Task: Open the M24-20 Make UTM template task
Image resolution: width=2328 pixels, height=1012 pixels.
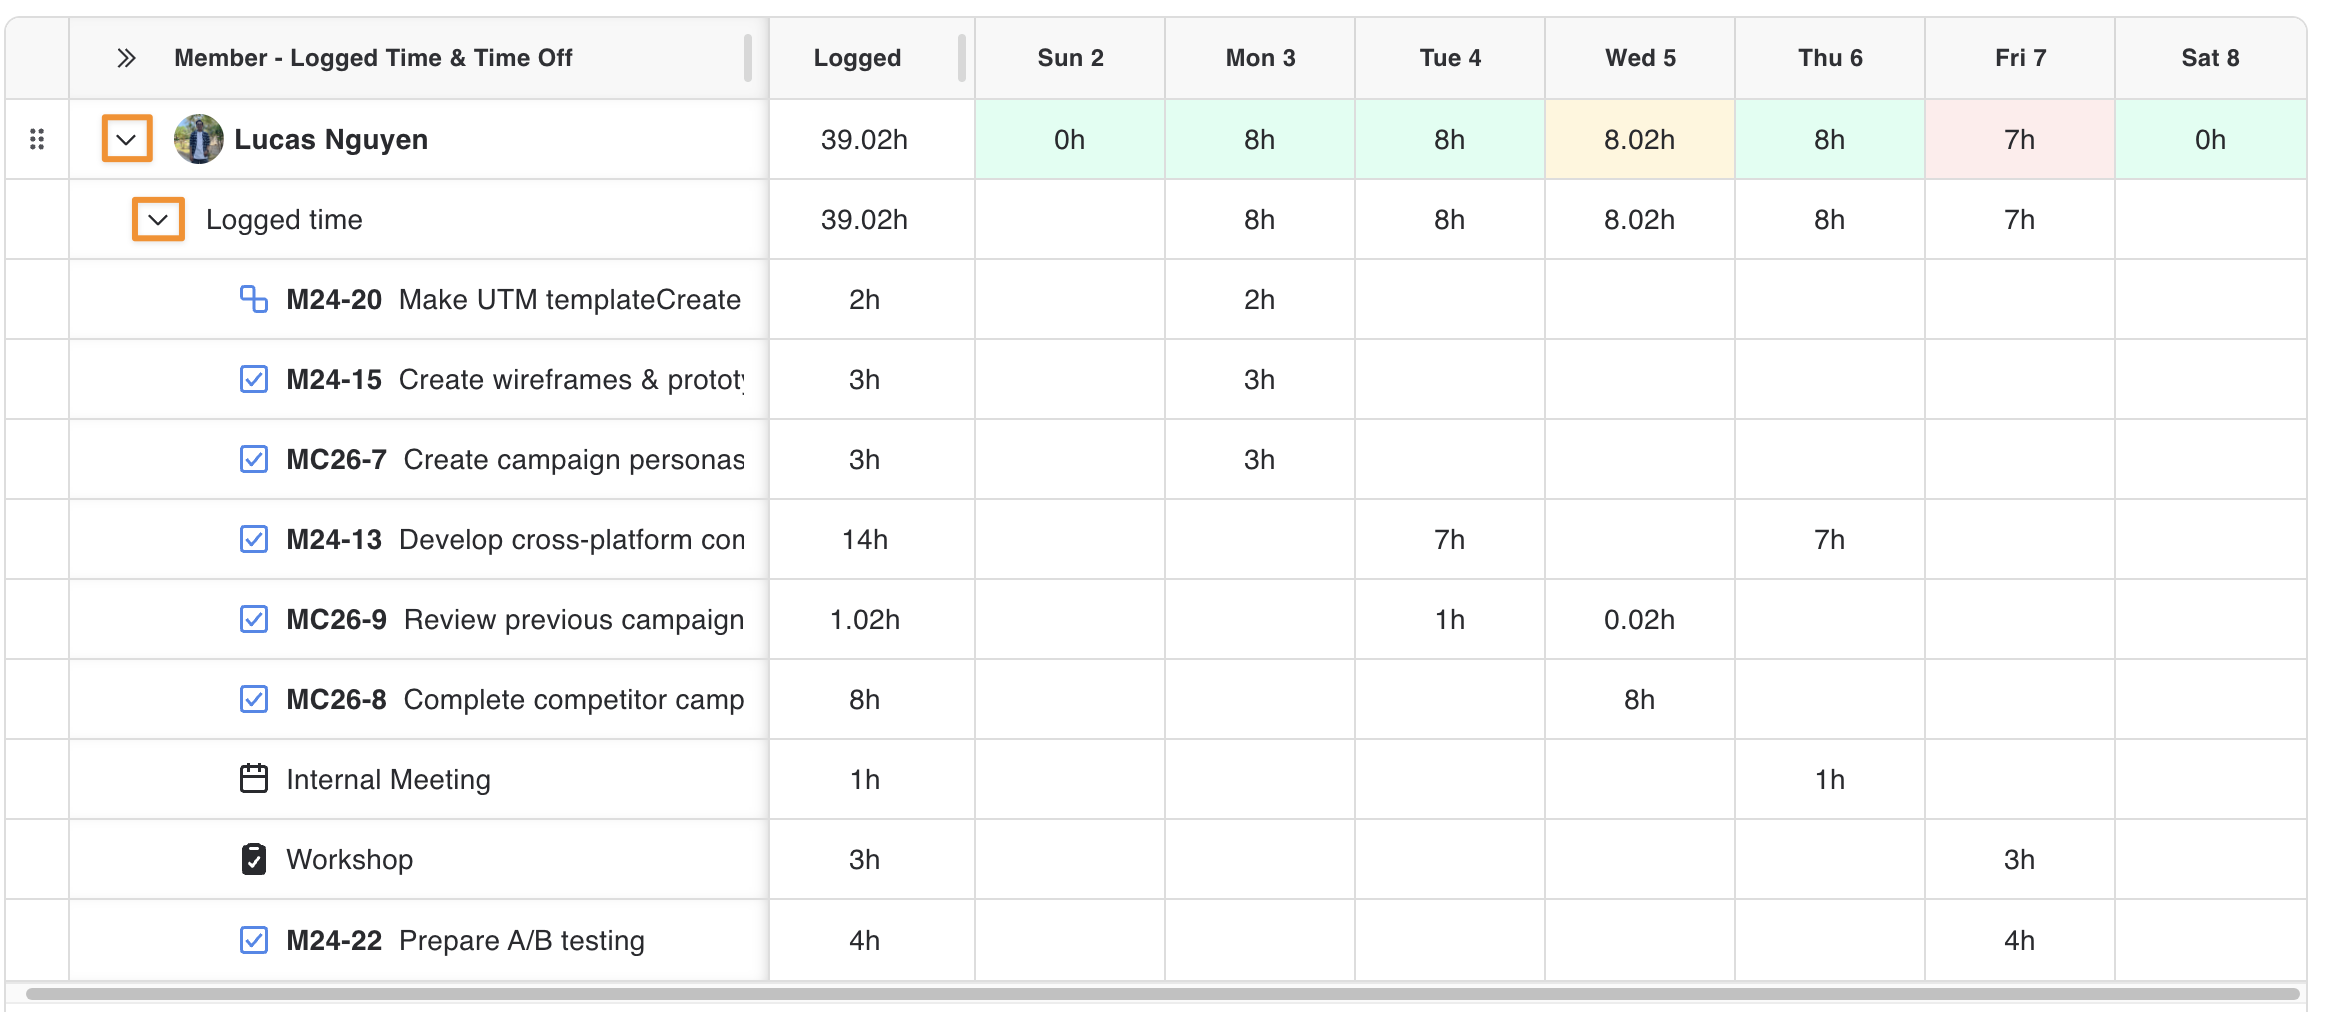Action: click(513, 299)
